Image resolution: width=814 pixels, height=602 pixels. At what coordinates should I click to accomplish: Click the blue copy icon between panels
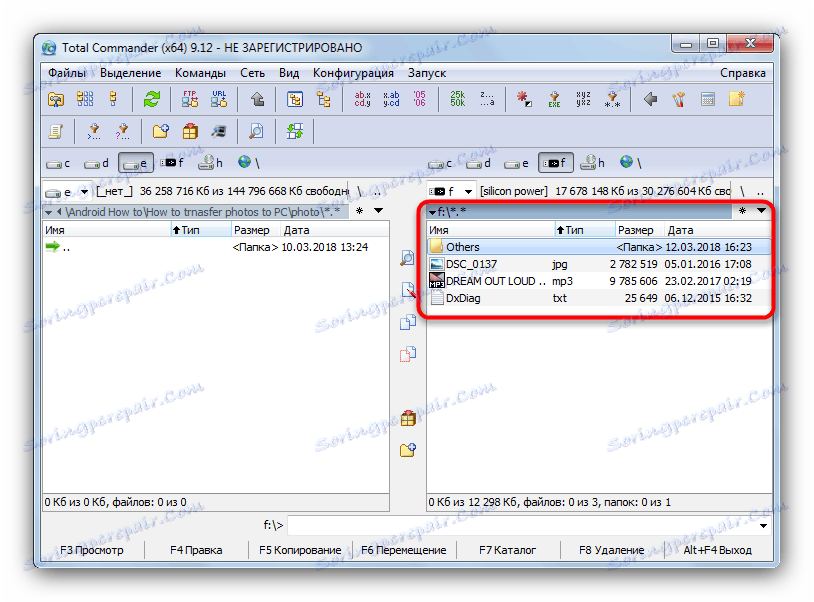pyautogui.click(x=408, y=322)
